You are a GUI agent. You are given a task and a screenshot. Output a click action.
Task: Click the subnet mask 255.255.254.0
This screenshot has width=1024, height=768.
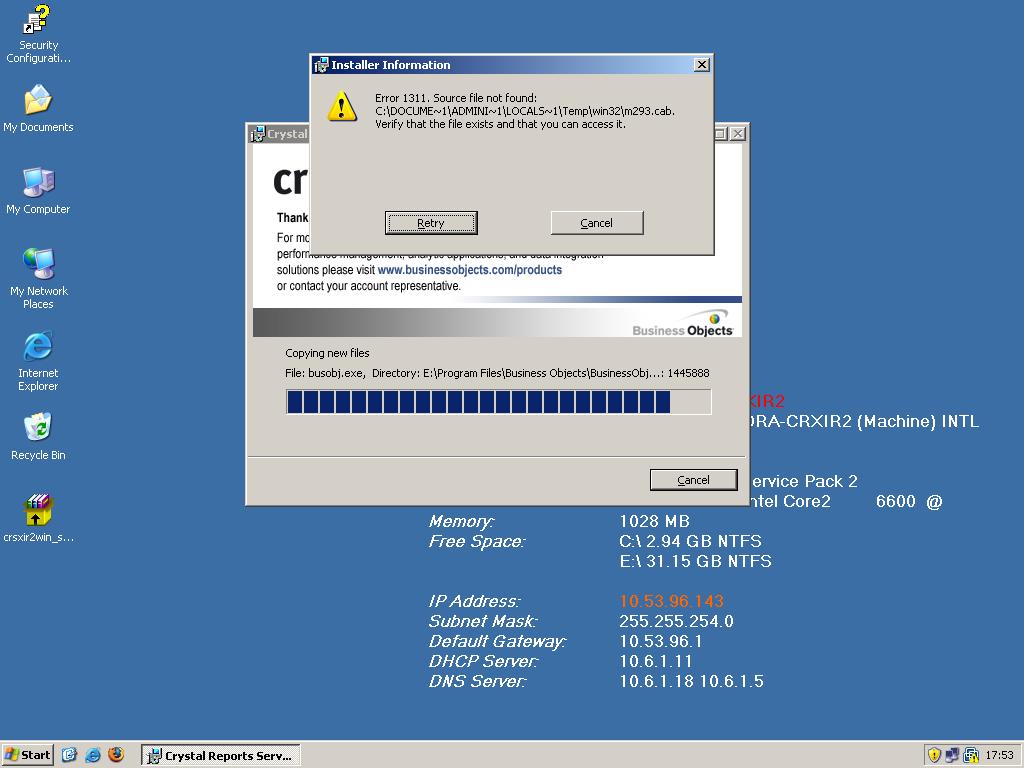(x=677, y=621)
